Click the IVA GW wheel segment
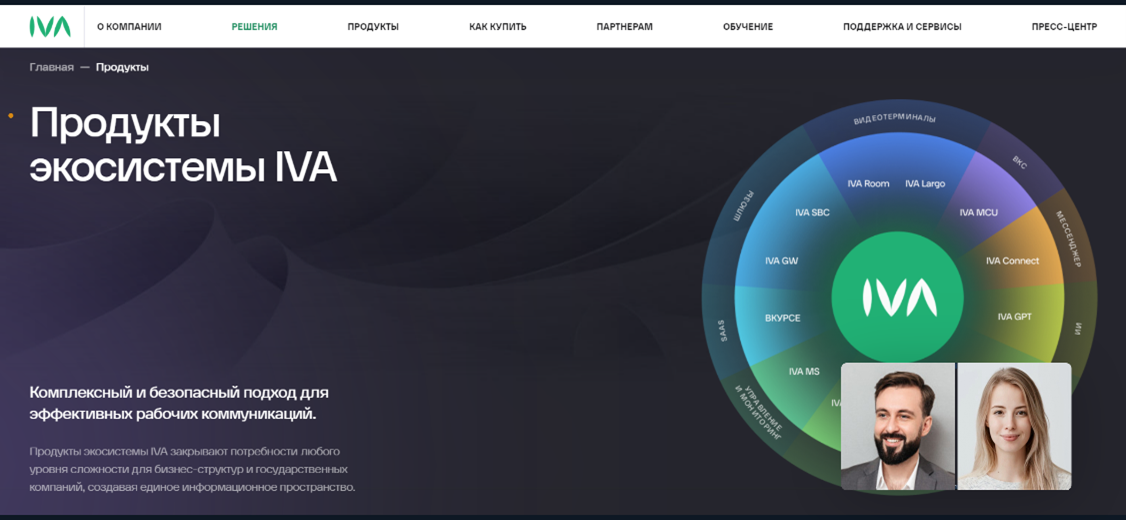 pyautogui.click(x=781, y=261)
